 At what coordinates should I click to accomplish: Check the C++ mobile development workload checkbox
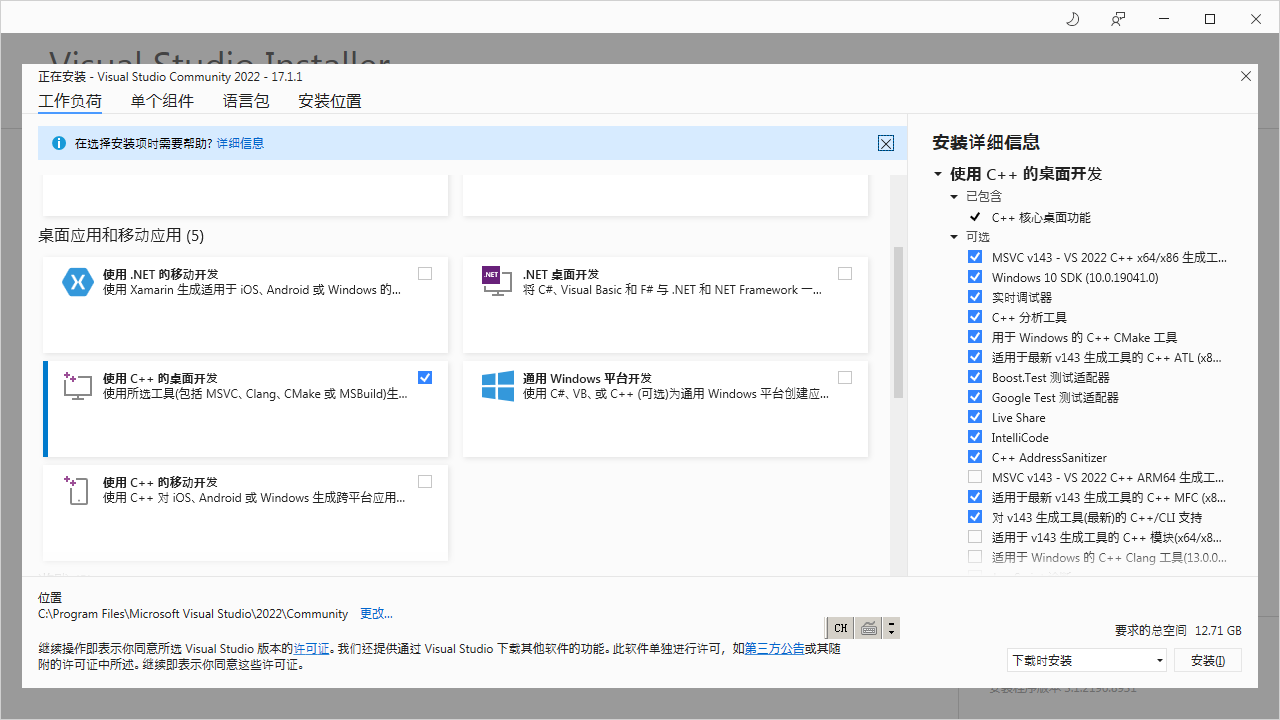(425, 481)
